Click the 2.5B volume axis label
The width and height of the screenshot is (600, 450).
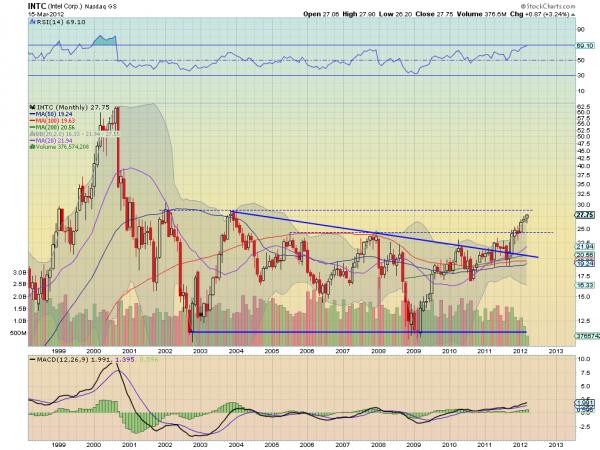(x=20, y=284)
